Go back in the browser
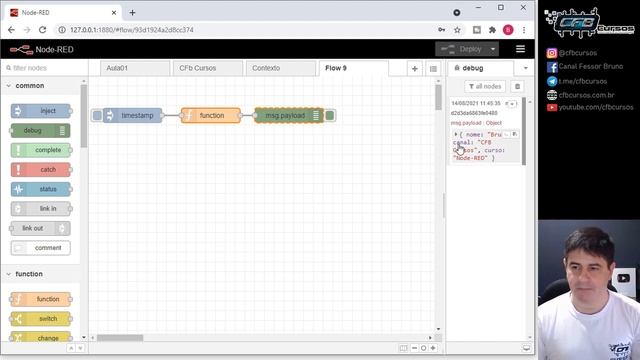Viewport: 640px width, 360px height. (x=11, y=30)
